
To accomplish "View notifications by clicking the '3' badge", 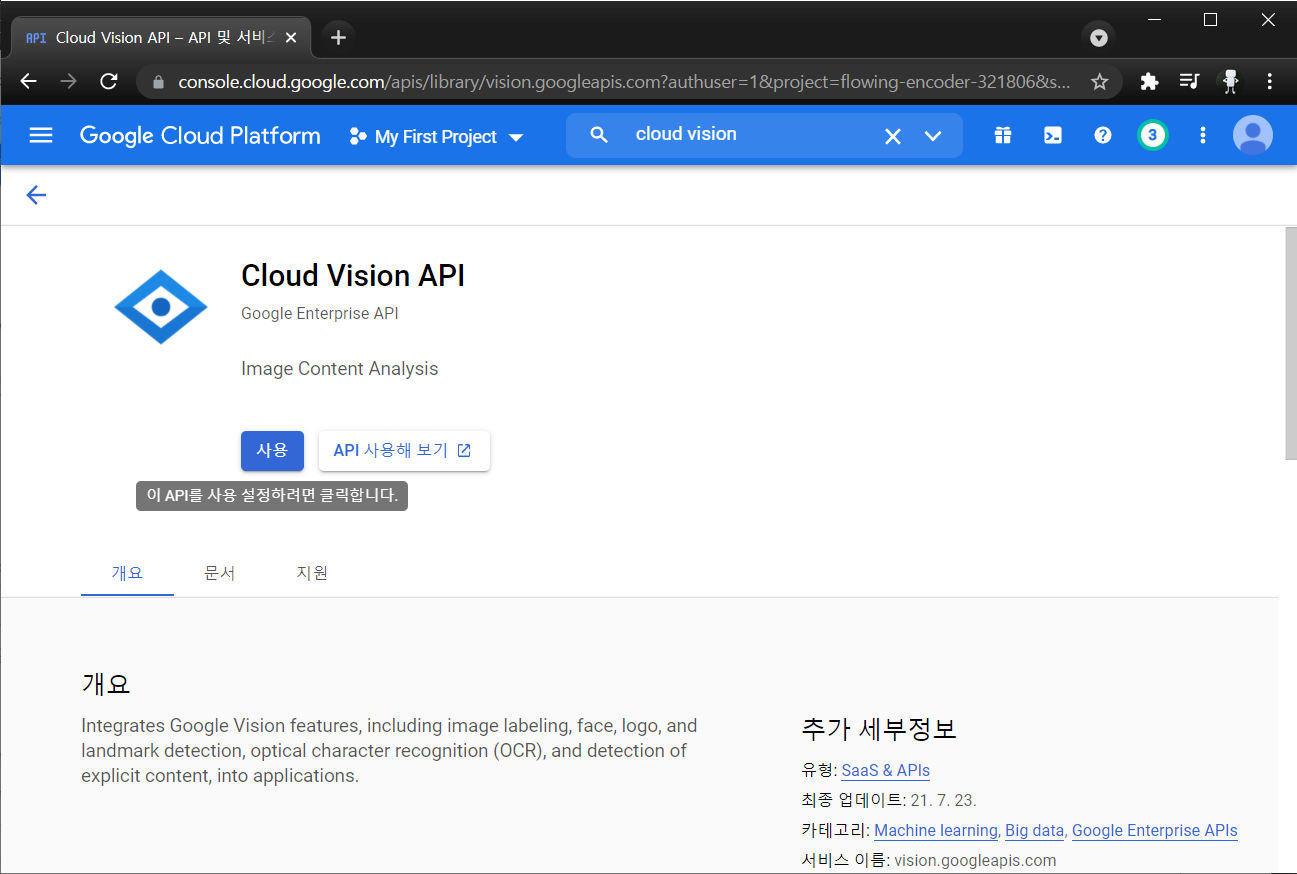I will tap(1152, 135).
